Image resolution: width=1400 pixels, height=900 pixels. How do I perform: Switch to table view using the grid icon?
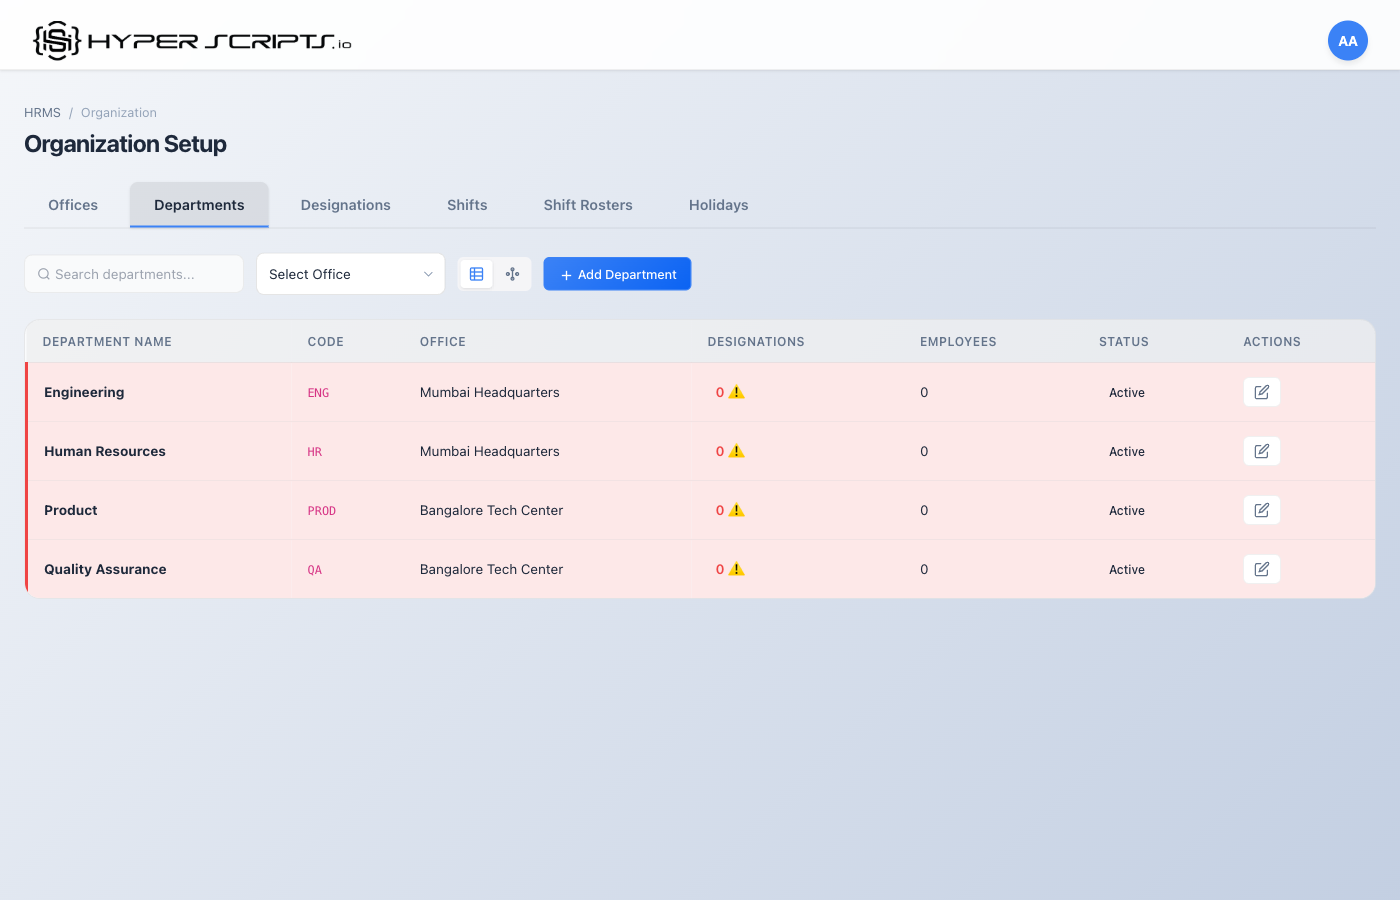476,273
